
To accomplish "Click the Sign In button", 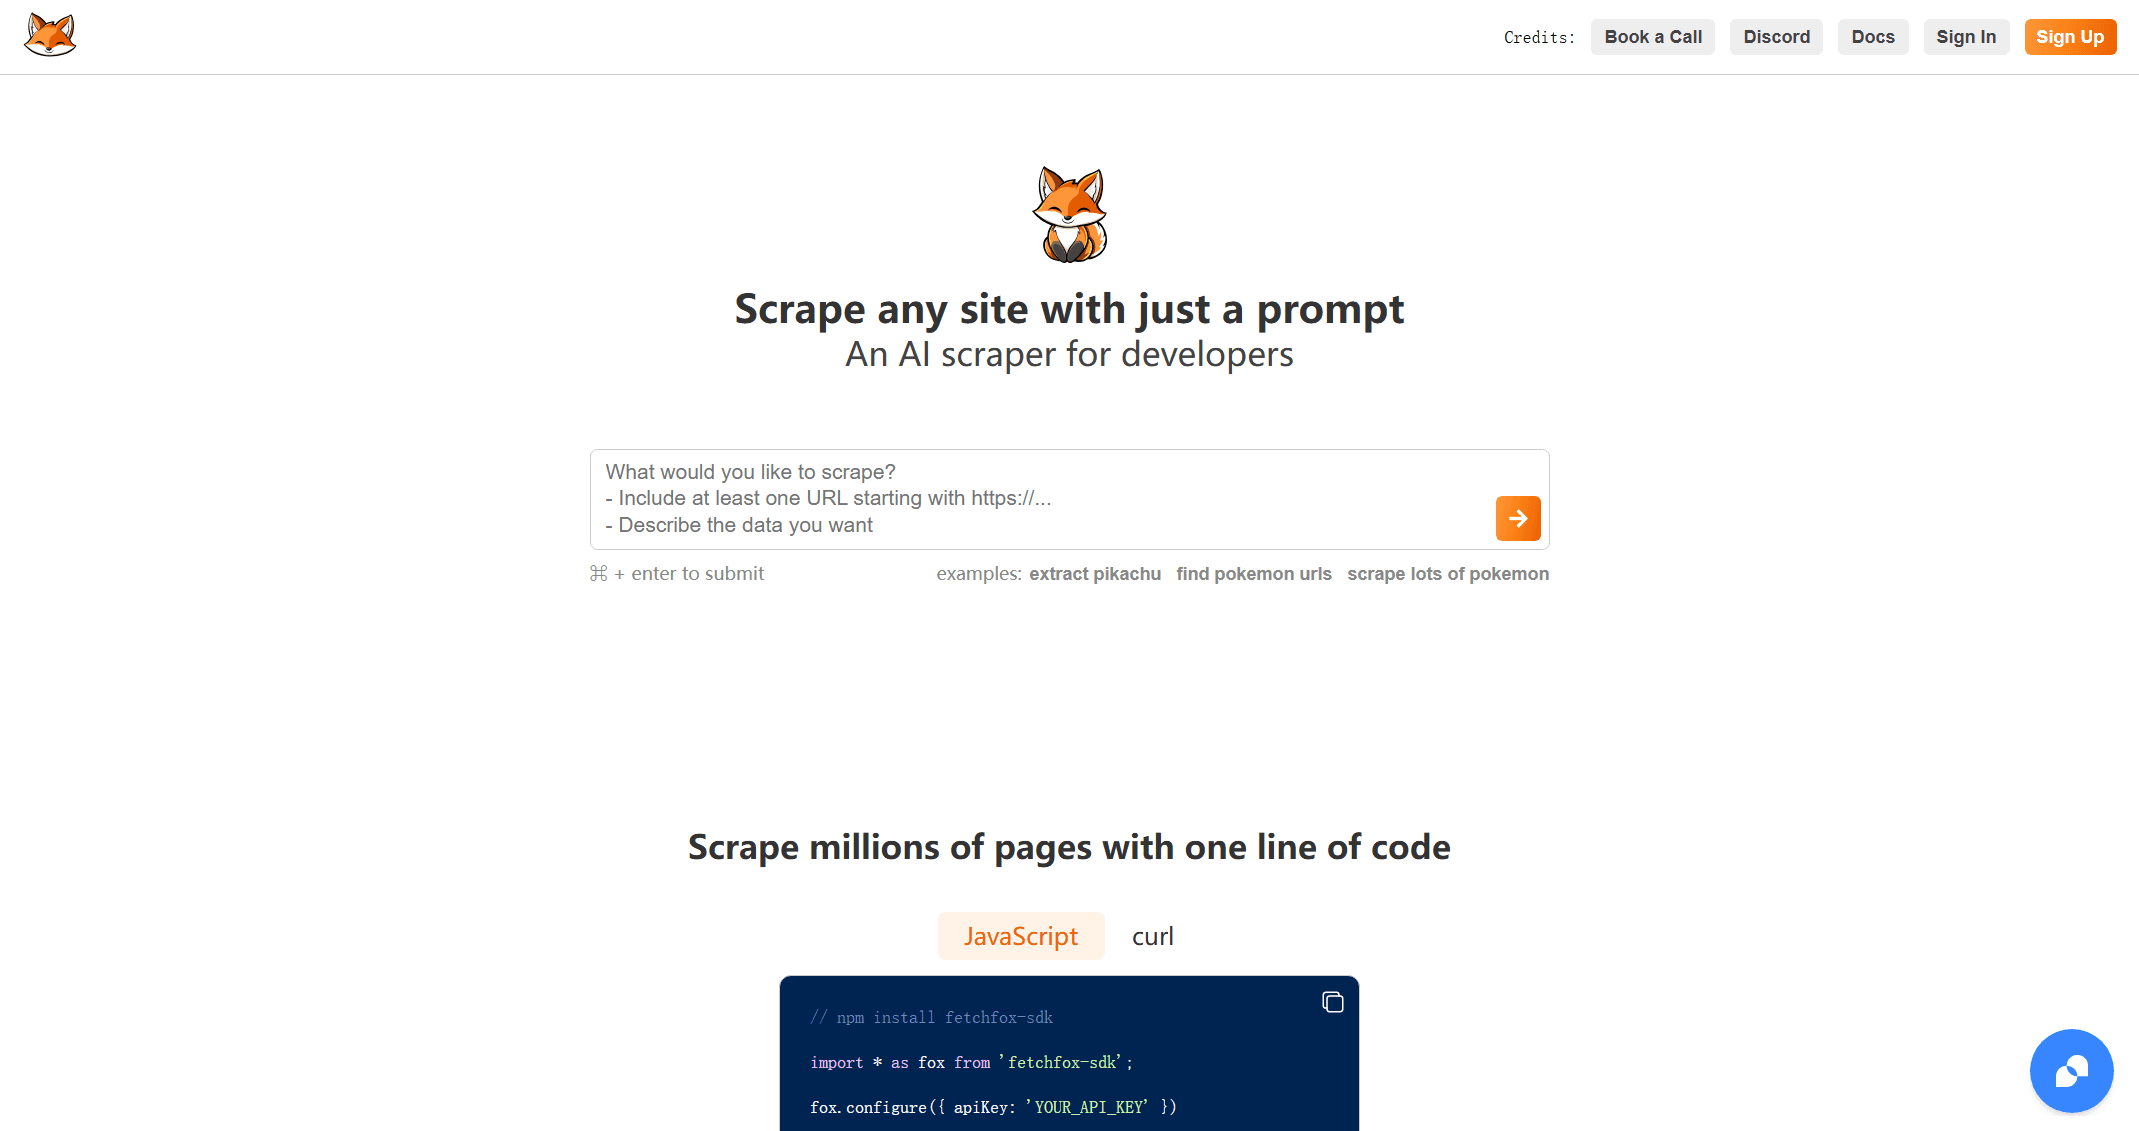I will tap(1965, 37).
